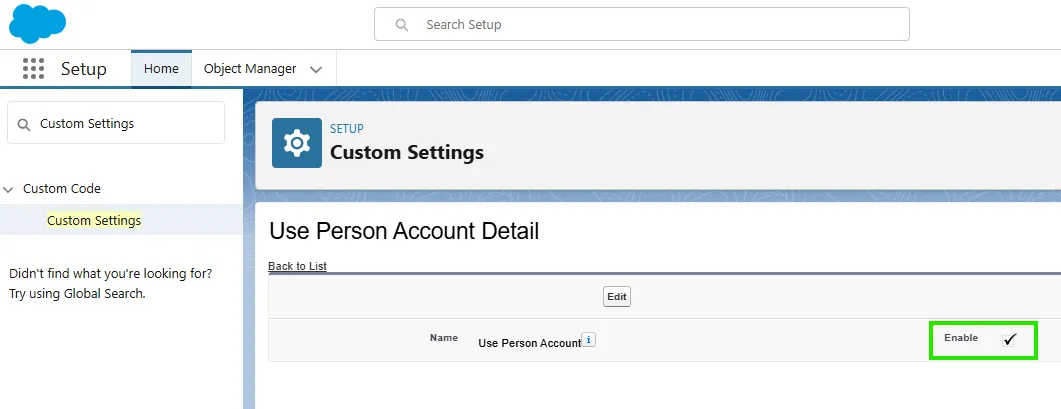Click the gear icon beside Custom Settings title
Screen dimensions: 1061x409
297,143
